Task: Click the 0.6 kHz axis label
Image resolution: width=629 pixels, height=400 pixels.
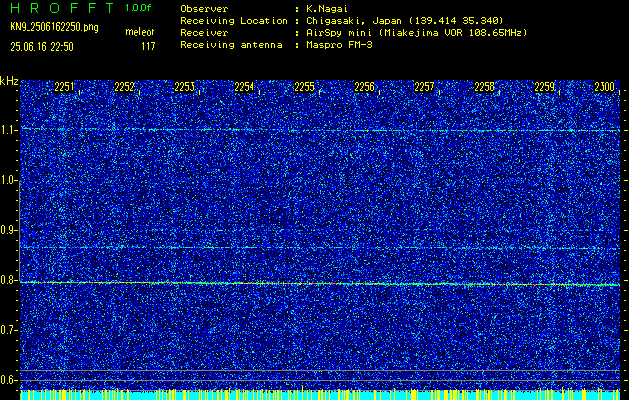Action: (x=8, y=380)
